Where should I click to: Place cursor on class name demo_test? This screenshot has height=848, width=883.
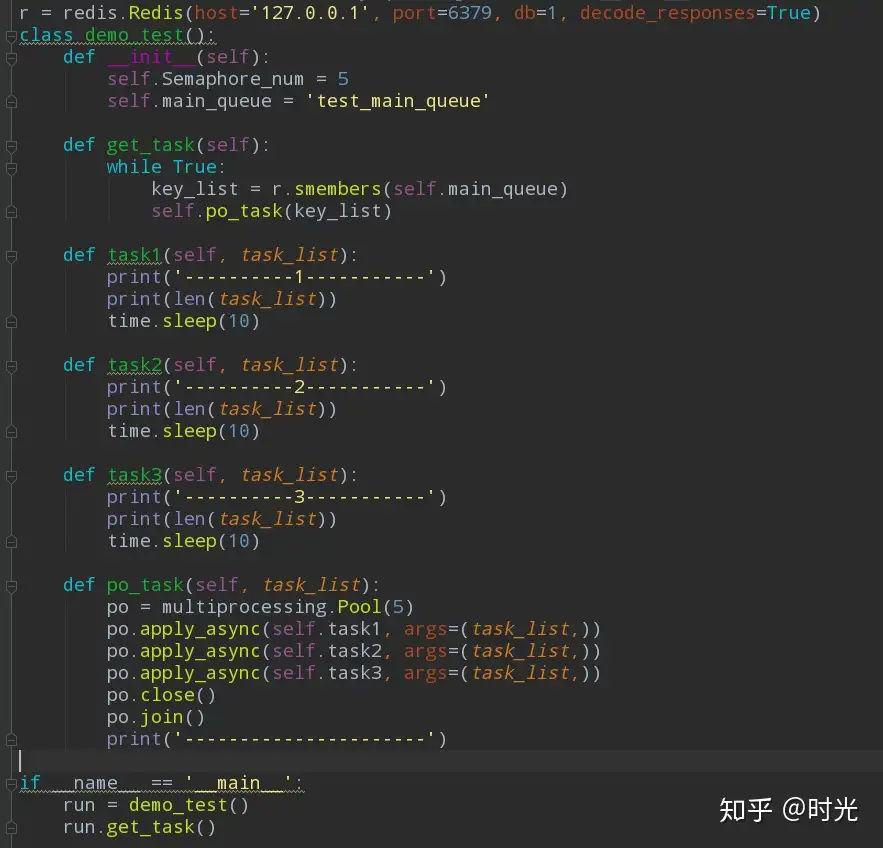135,35
